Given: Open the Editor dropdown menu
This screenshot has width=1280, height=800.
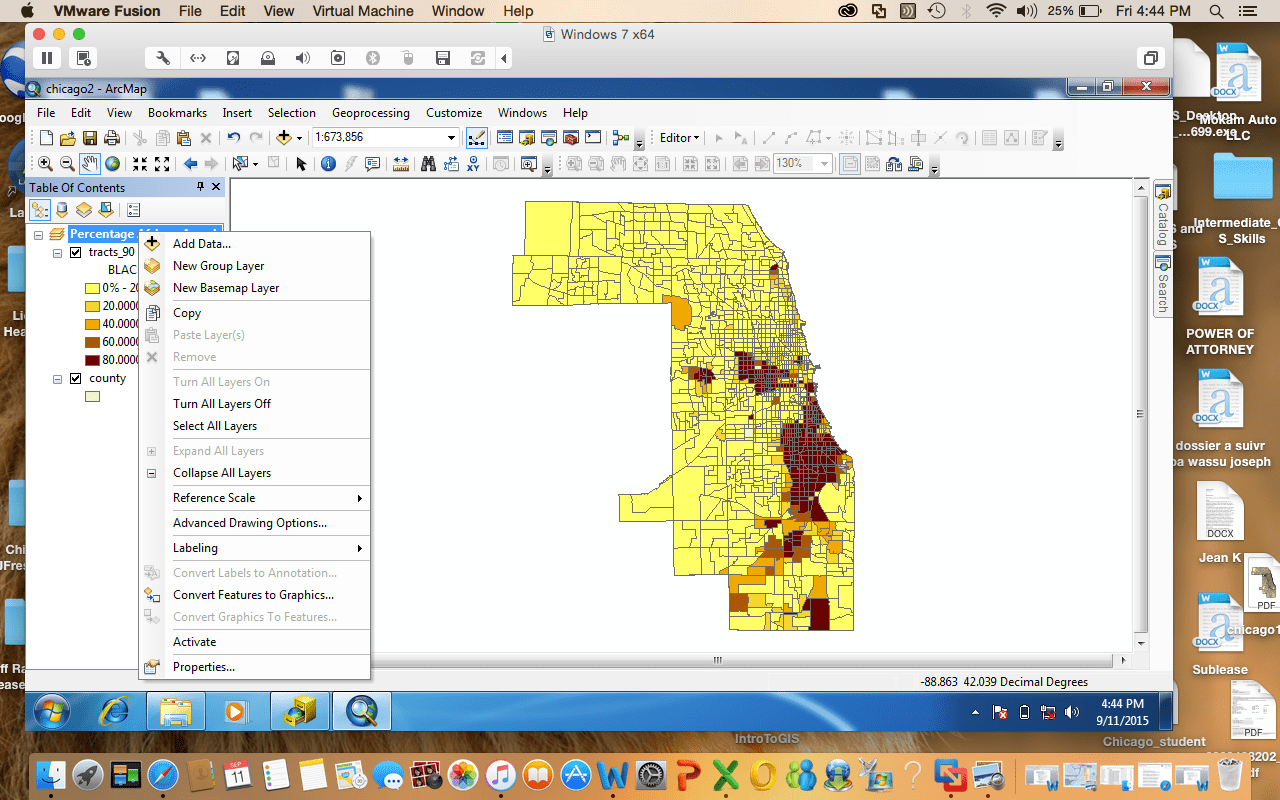Looking at the screenshot, I should coord(680,138).
